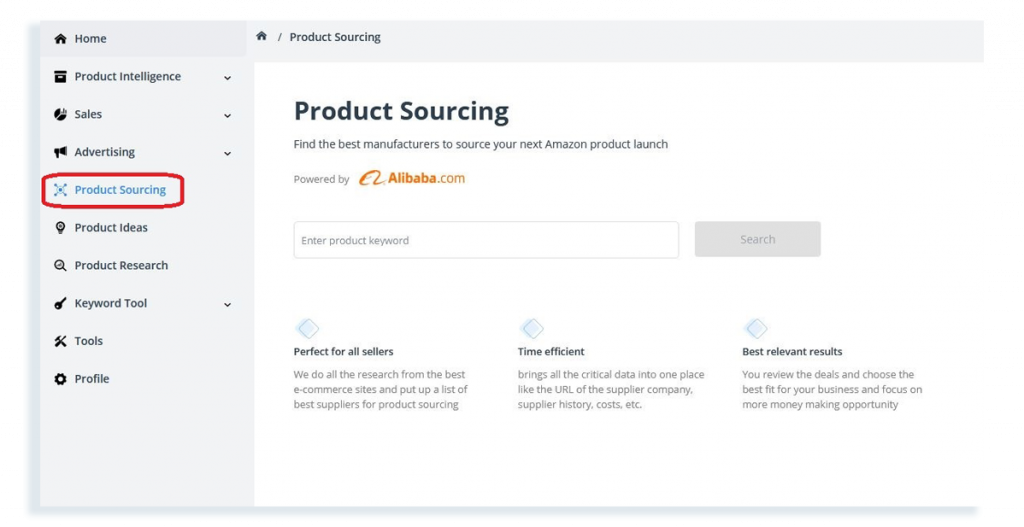
Task: Click the breadcrumb home icon
Action: 261,36
